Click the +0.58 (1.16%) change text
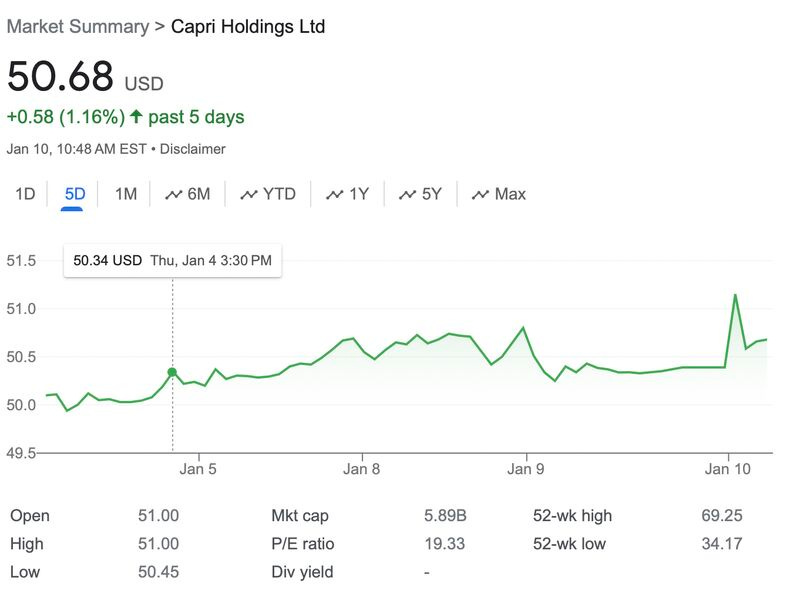Image resolution: width=800 pixels, height=601 pixels. [x=66, y=117]
